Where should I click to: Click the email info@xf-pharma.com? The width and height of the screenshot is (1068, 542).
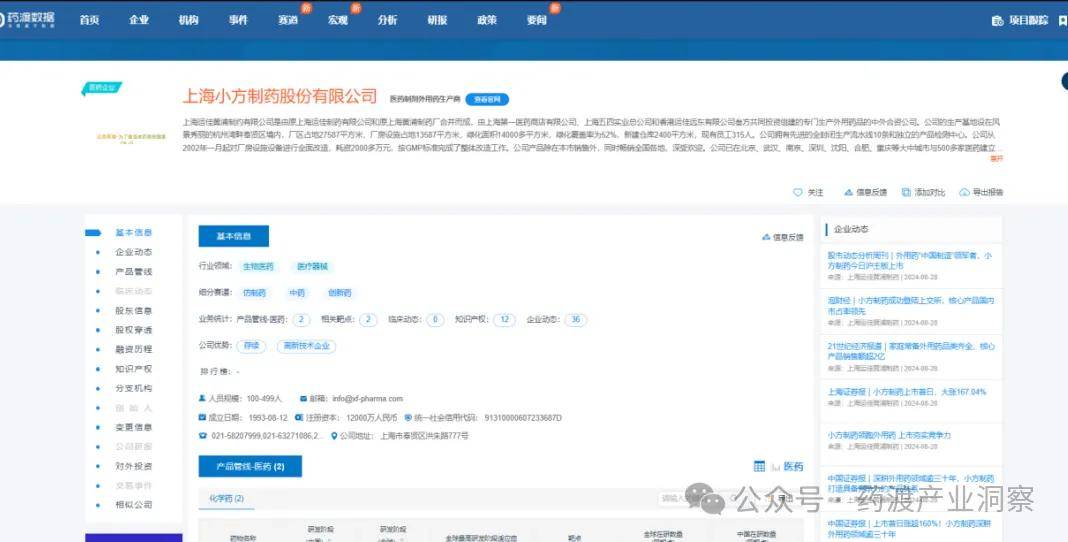[x=368, y=398]
